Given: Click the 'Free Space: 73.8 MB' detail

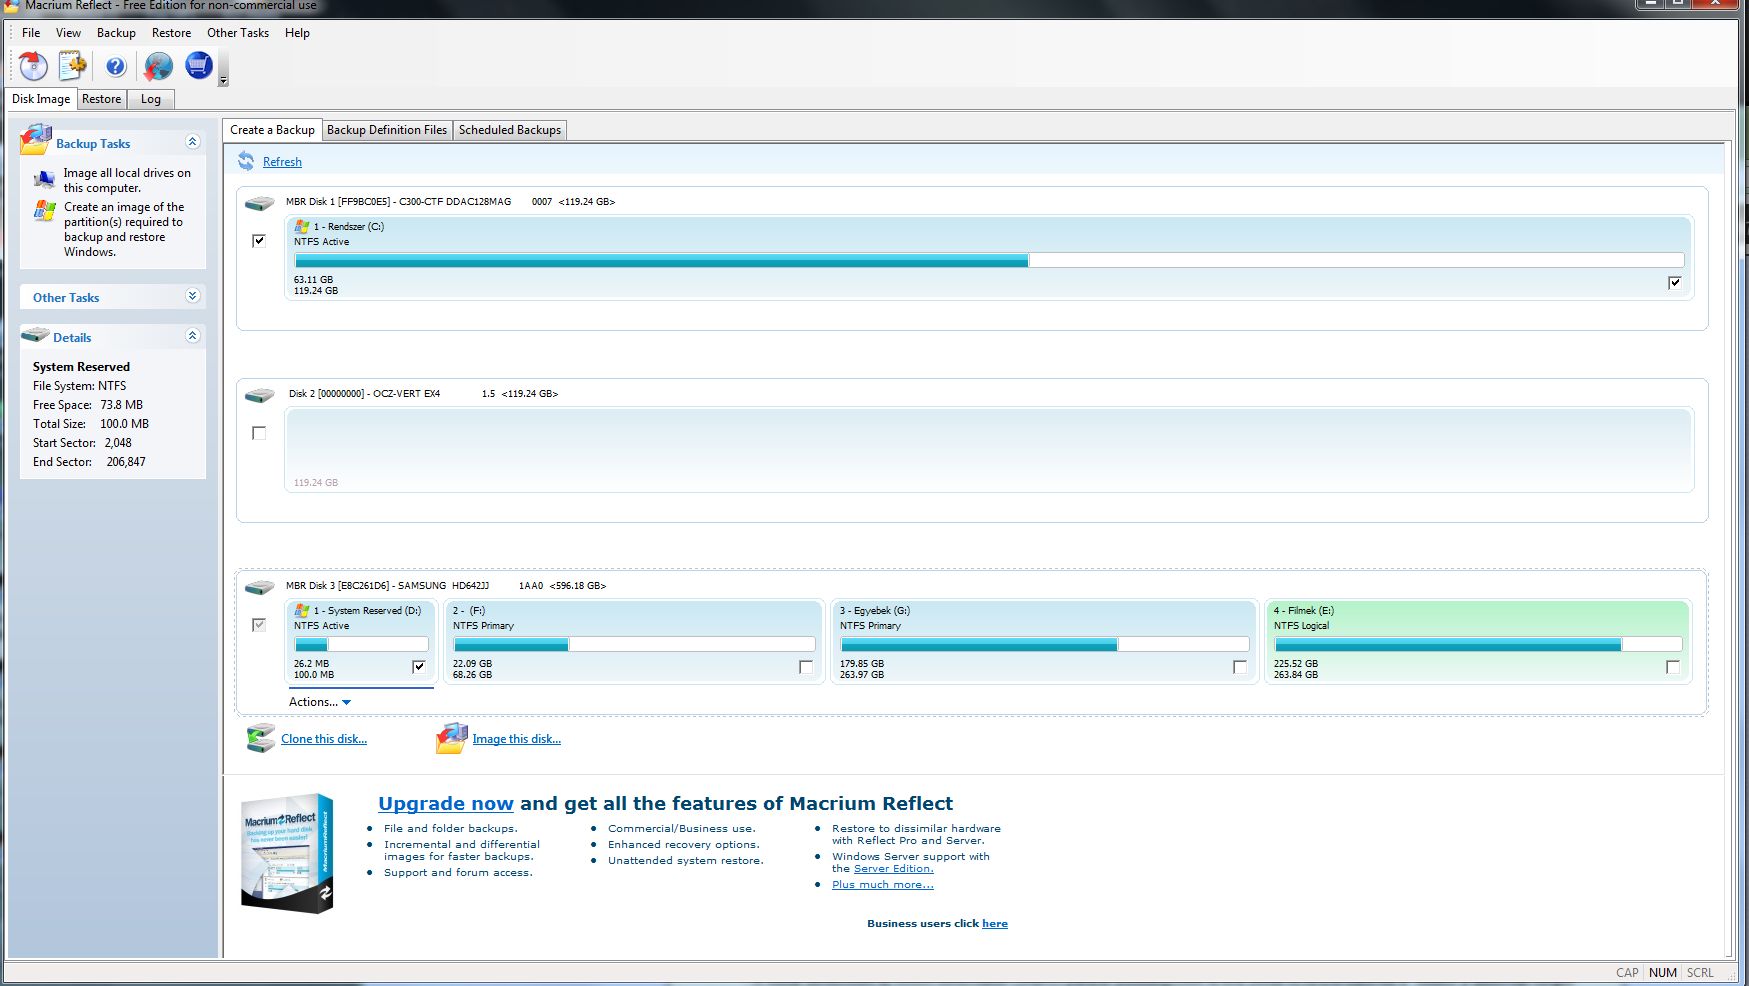Looking at the screenshot, I should [x=88, y=405].
